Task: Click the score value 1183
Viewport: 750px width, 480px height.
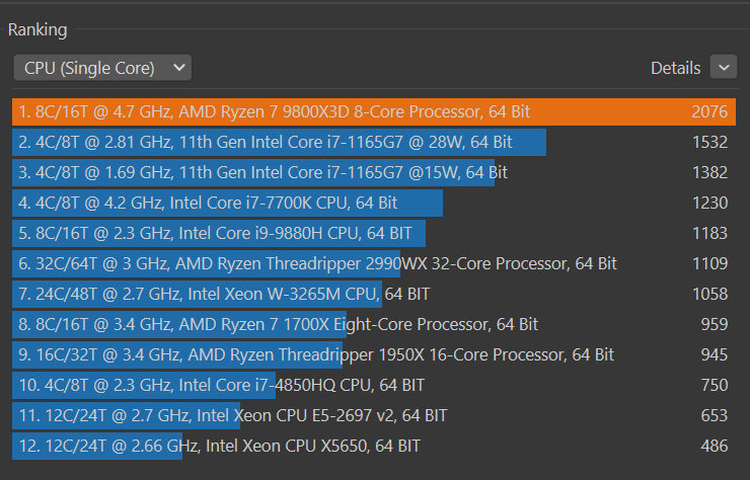Action: coord(710,233)
